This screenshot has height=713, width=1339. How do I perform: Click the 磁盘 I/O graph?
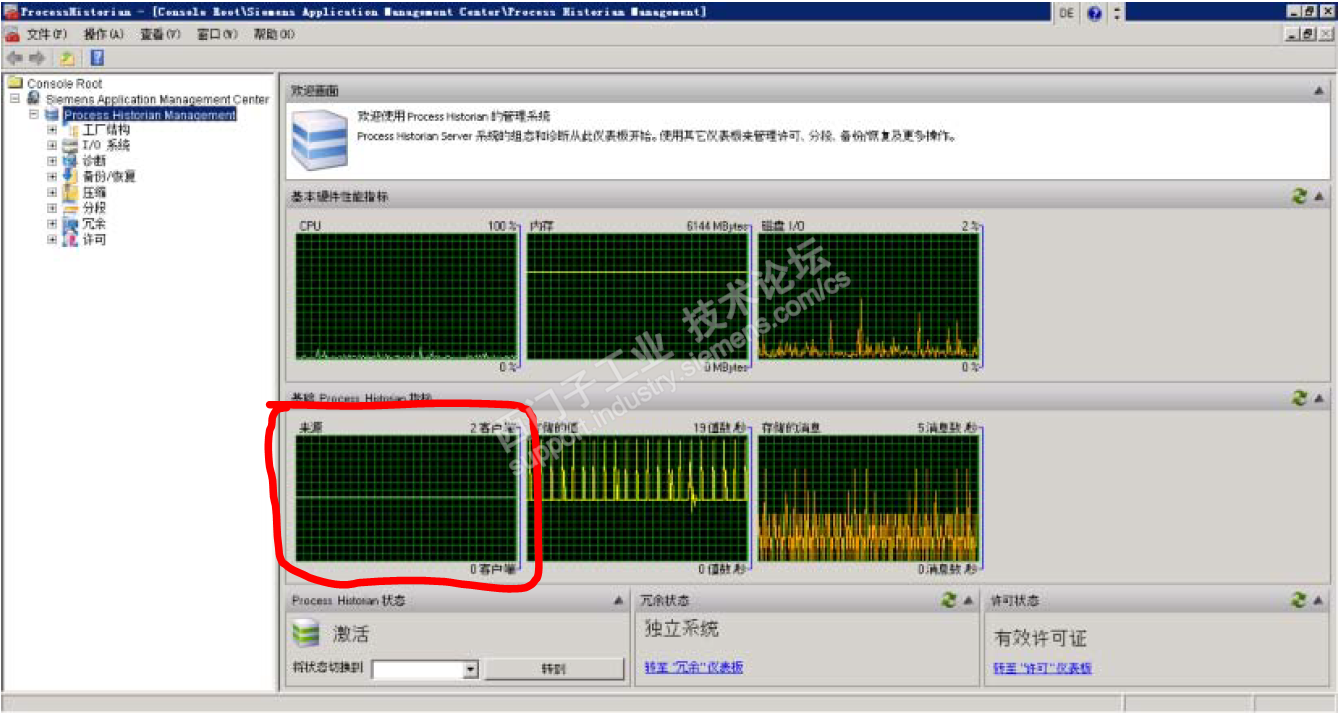868,296
